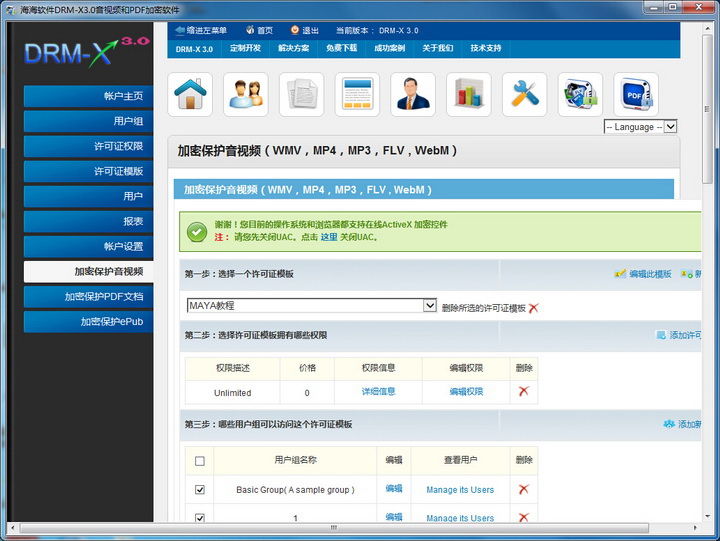Open 加密保护ePub in the sidebar

pyautogui.click(x=88, y=321)
